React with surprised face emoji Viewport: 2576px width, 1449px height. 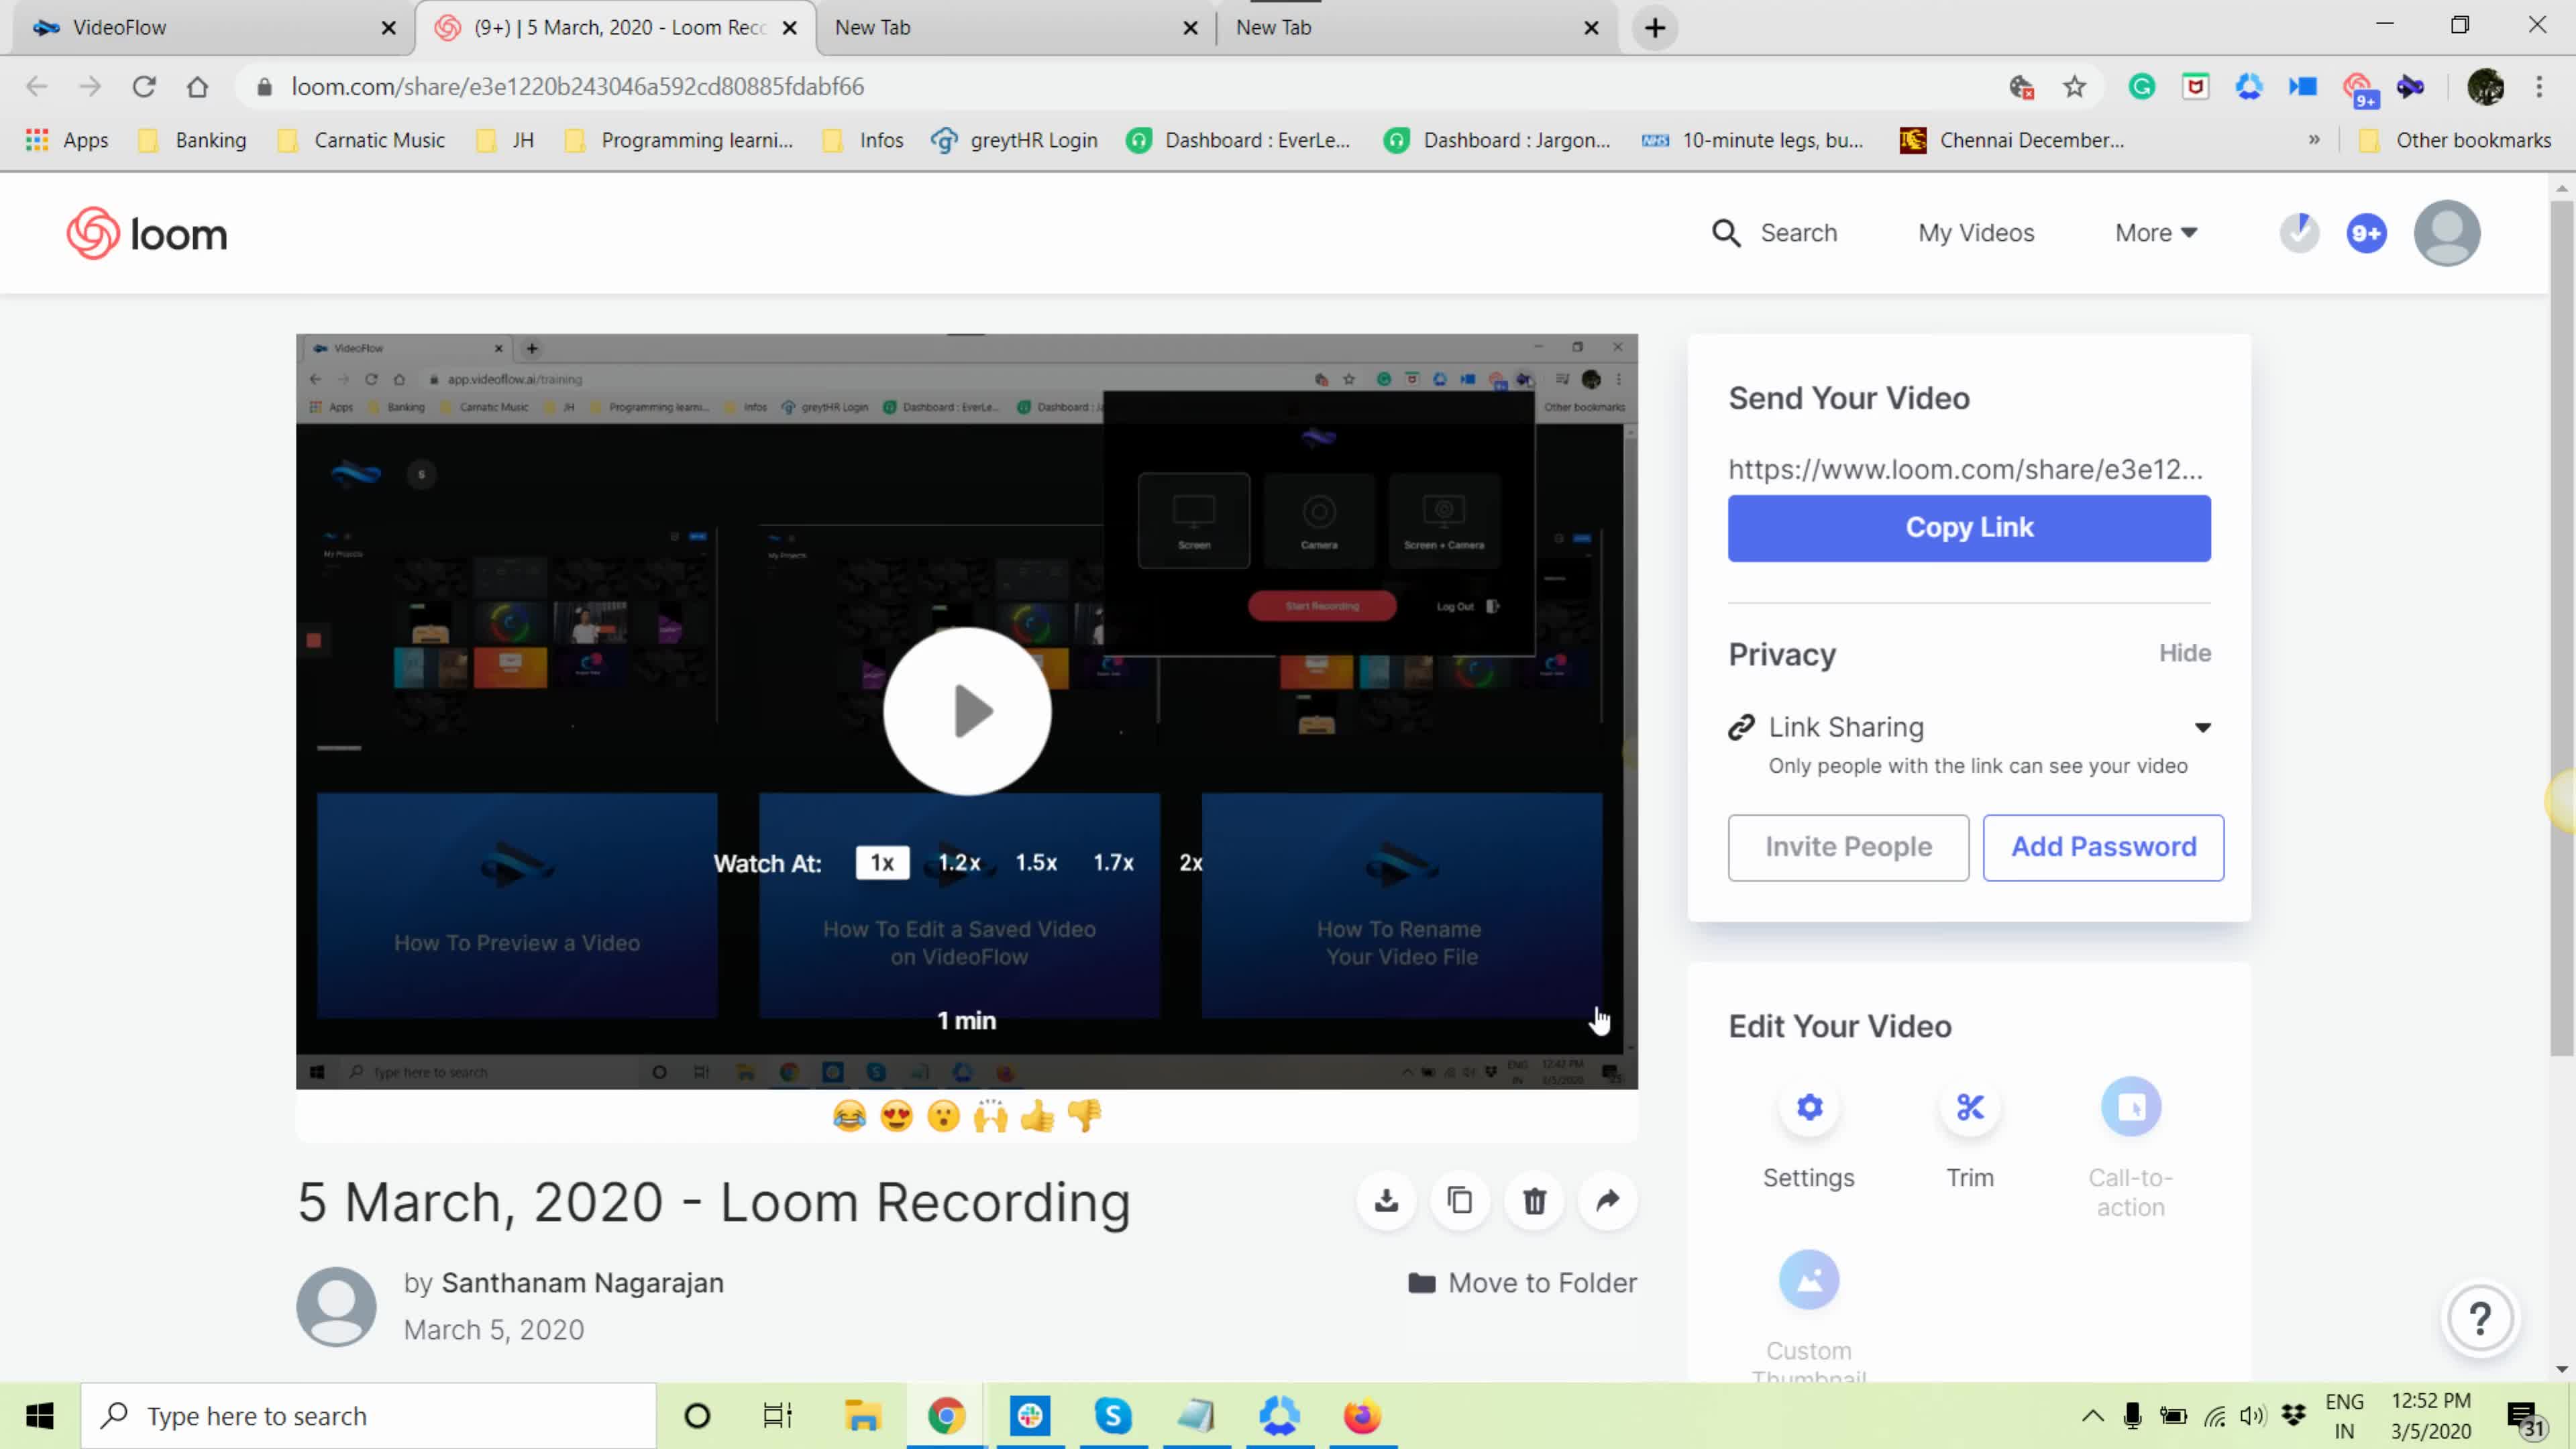(x=944, y=1116)
